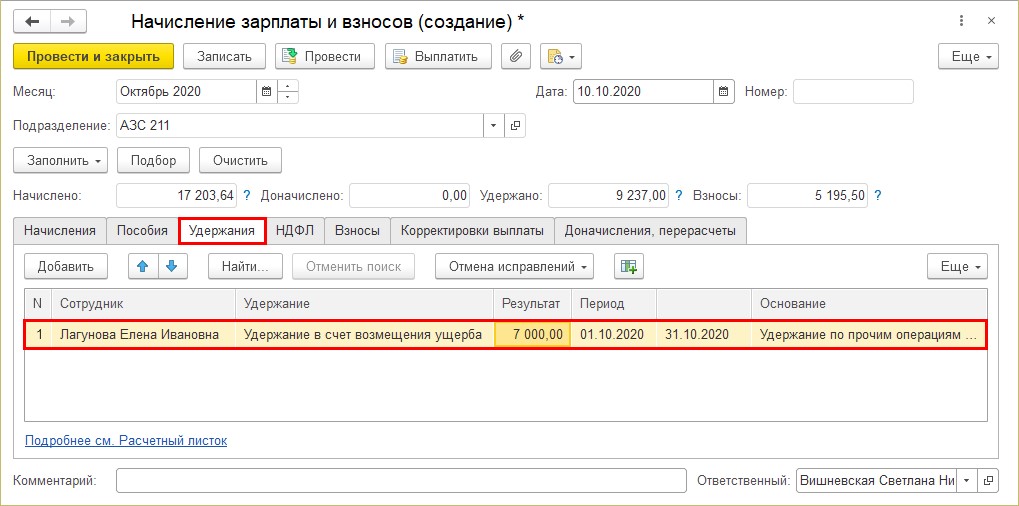1019x506 pixels.
Task: Click the back navigation arrow
Action: pos(32,21)
